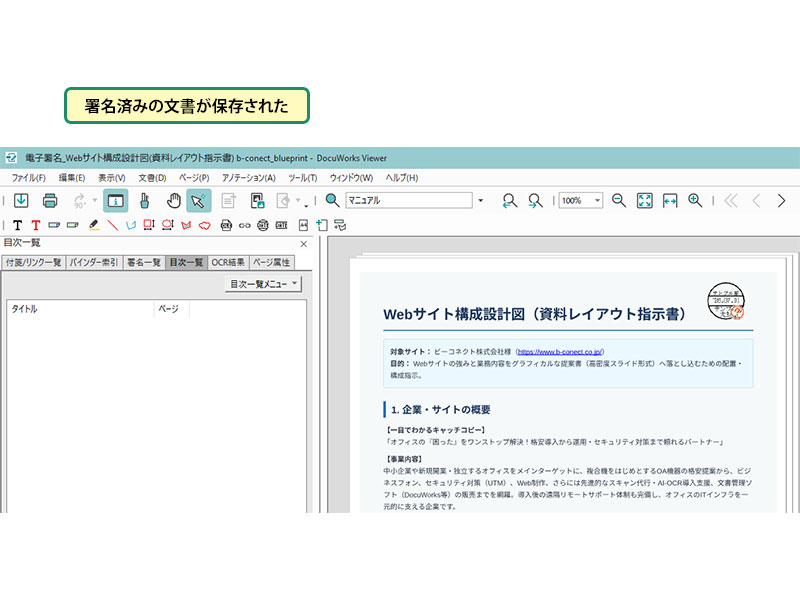Open the b-conect.co.jp hyperlink in document

560,352
